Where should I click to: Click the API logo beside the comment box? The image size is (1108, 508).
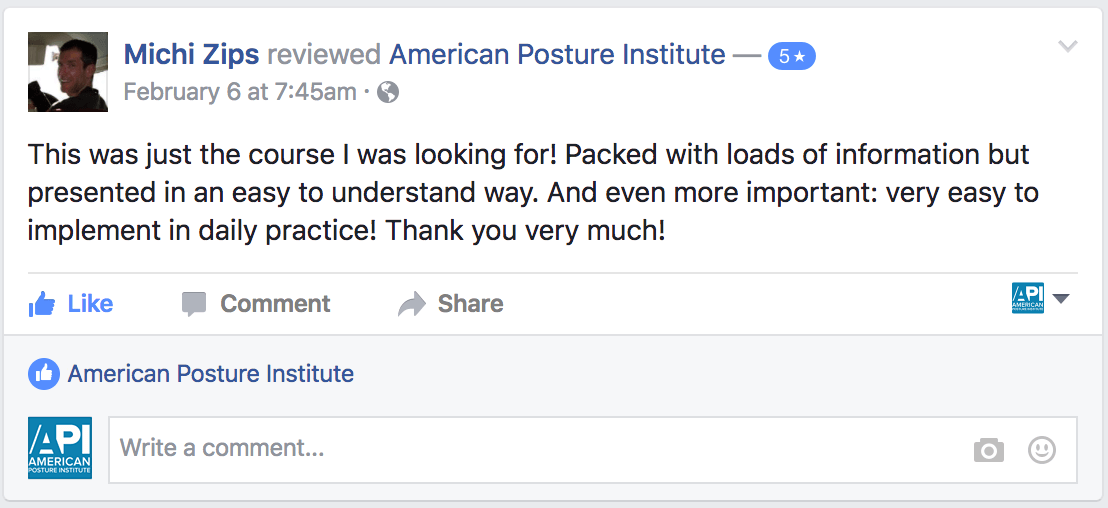pos(60,448)
